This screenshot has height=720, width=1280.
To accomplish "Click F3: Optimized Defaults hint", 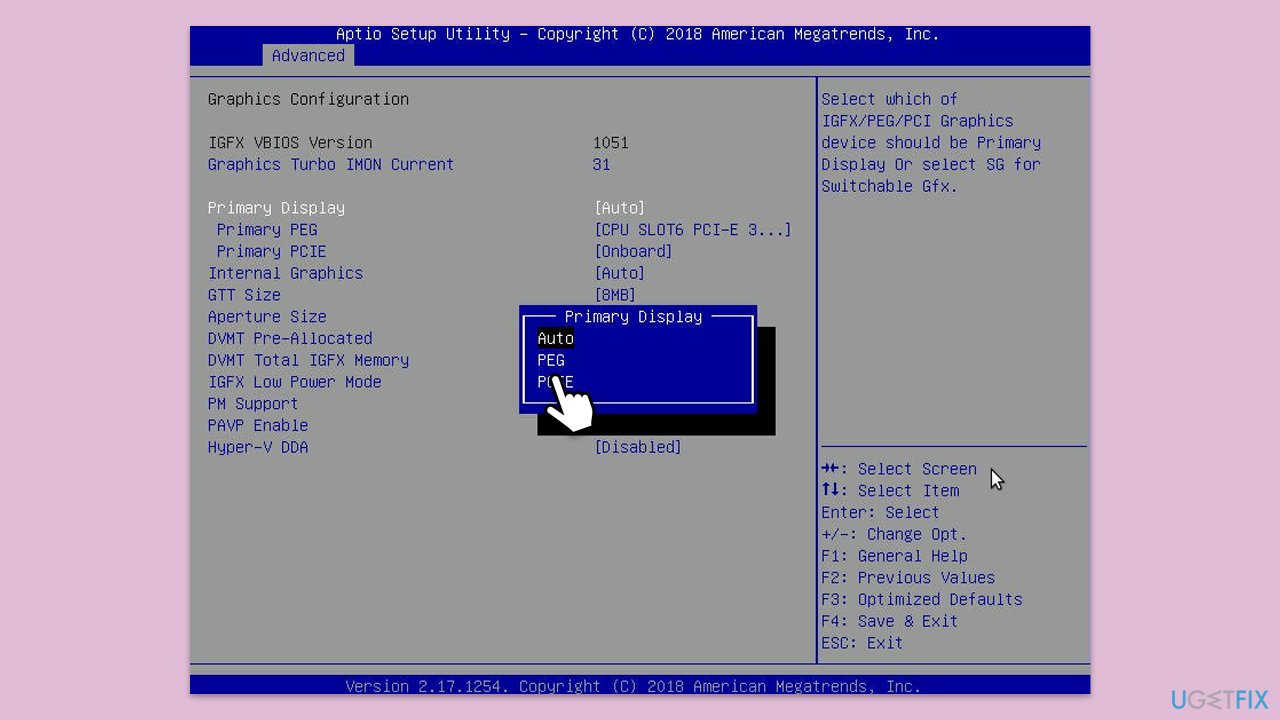I will (921, 600).
